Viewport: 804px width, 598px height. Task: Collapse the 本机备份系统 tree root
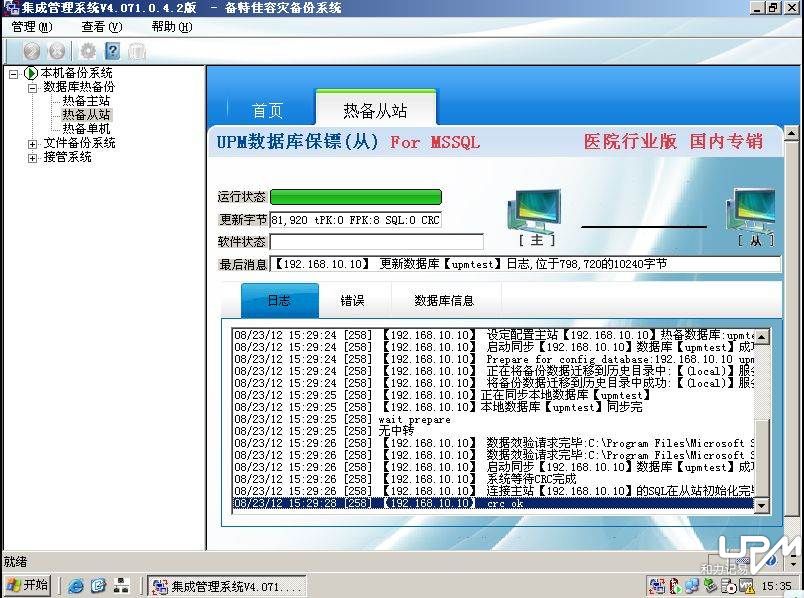(14, 74)
